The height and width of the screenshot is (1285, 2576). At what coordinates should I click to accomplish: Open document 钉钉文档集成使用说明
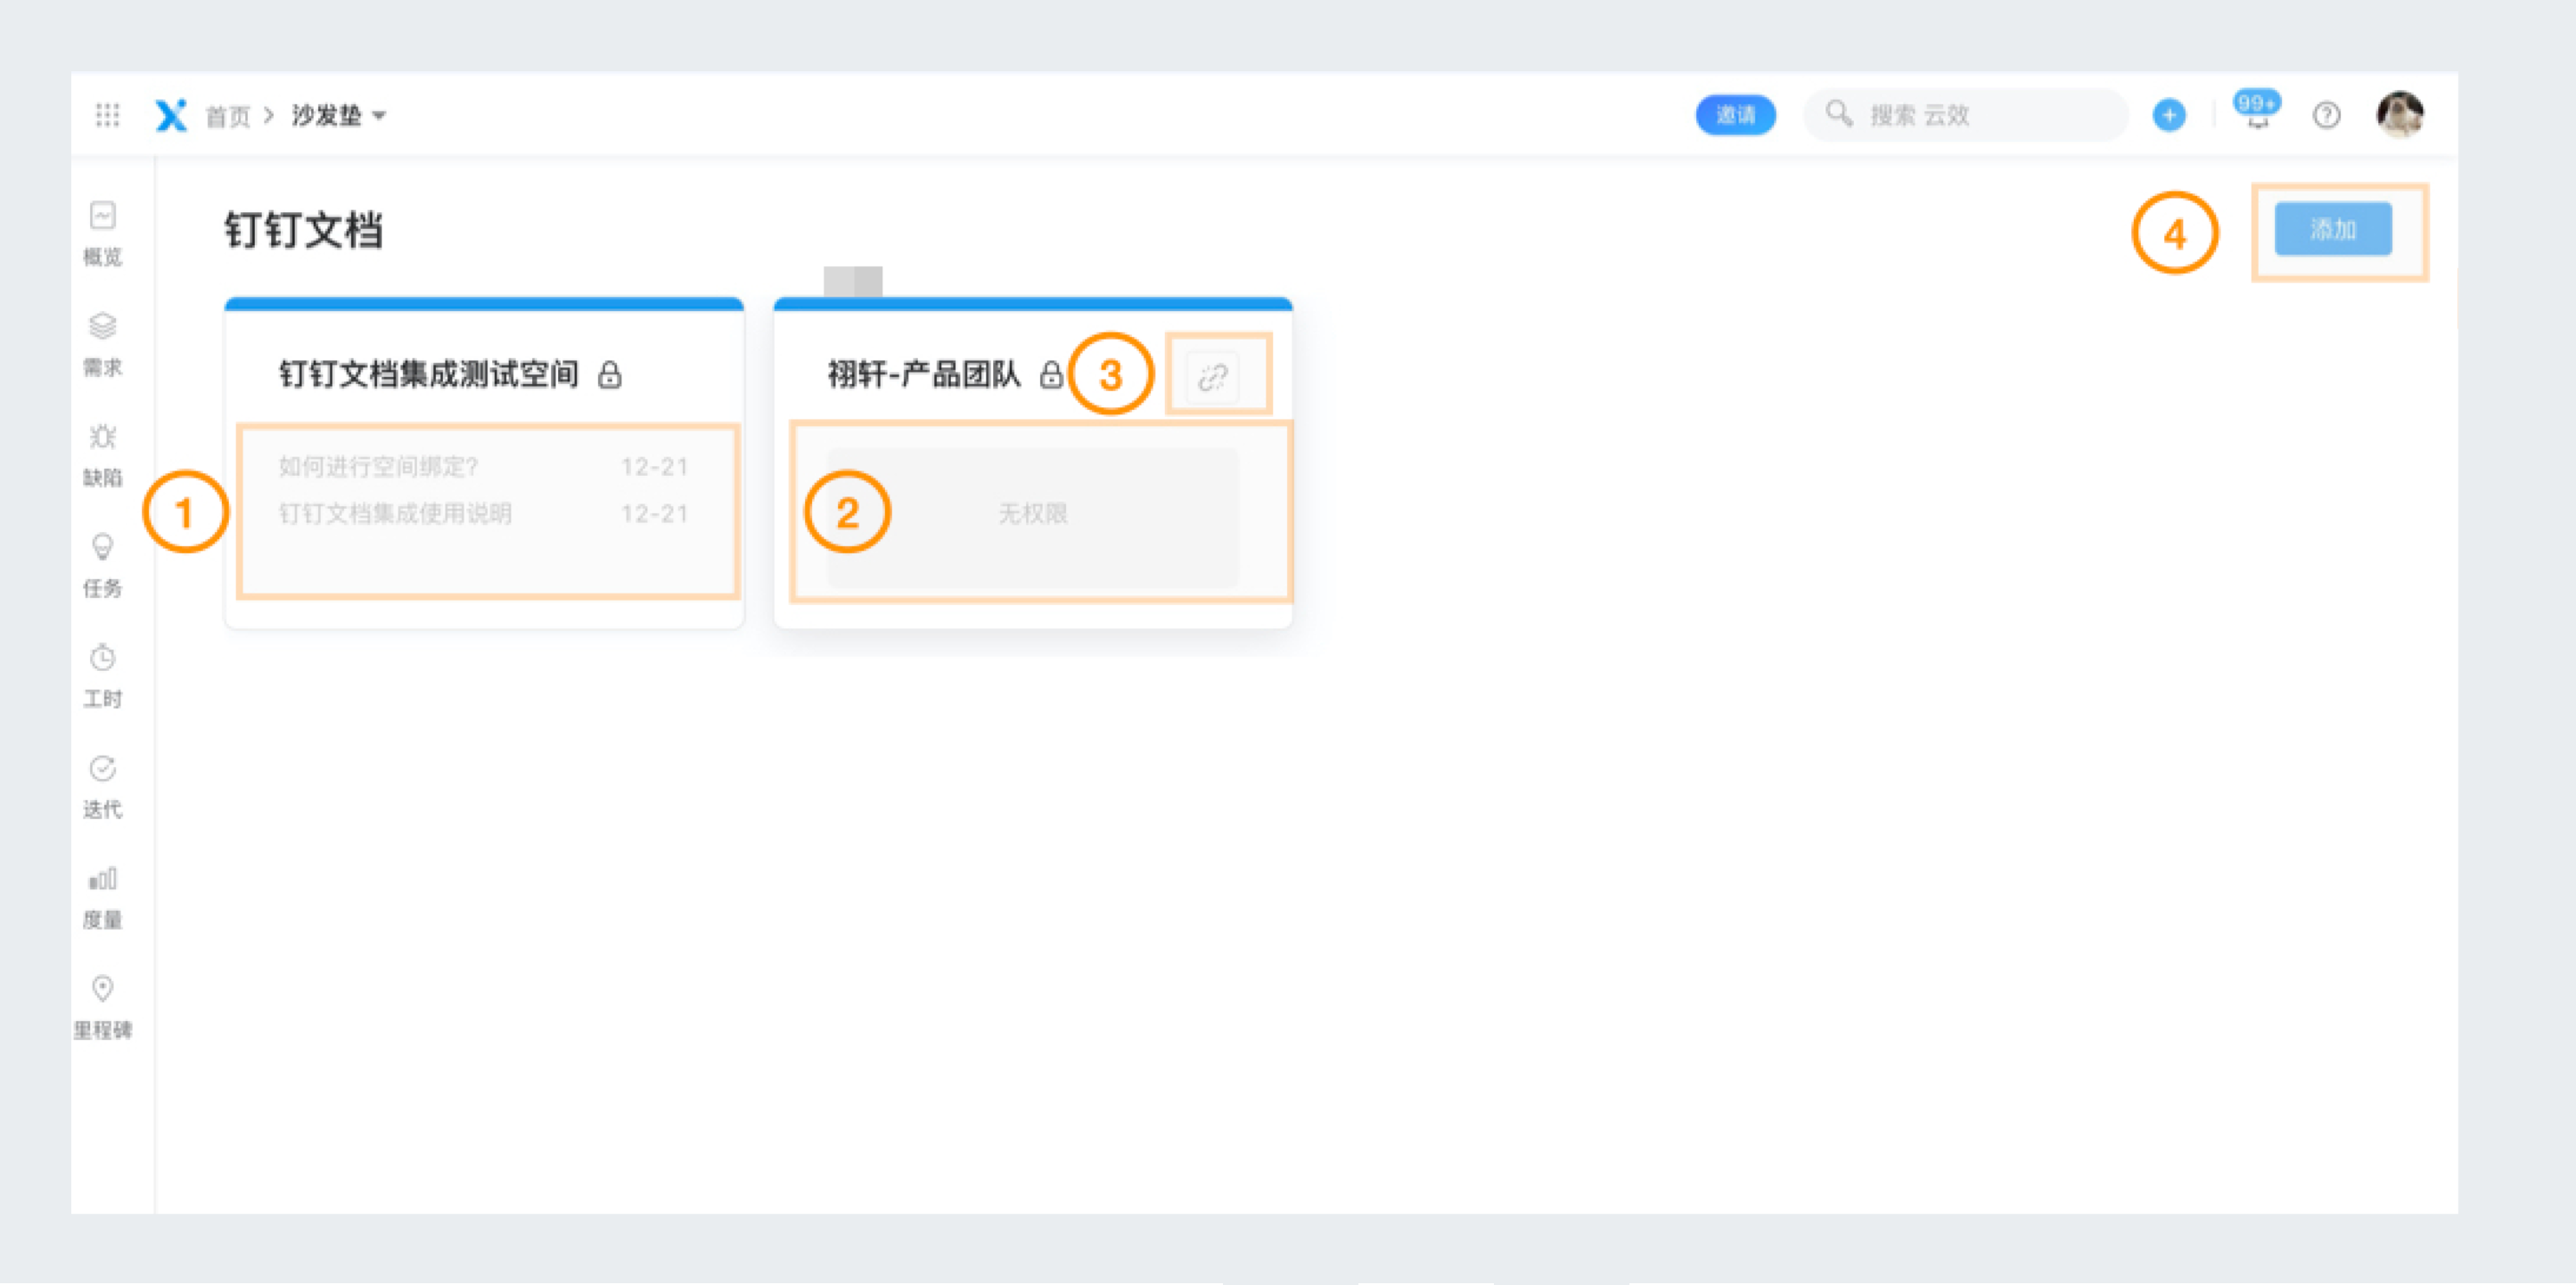point(394,514)
